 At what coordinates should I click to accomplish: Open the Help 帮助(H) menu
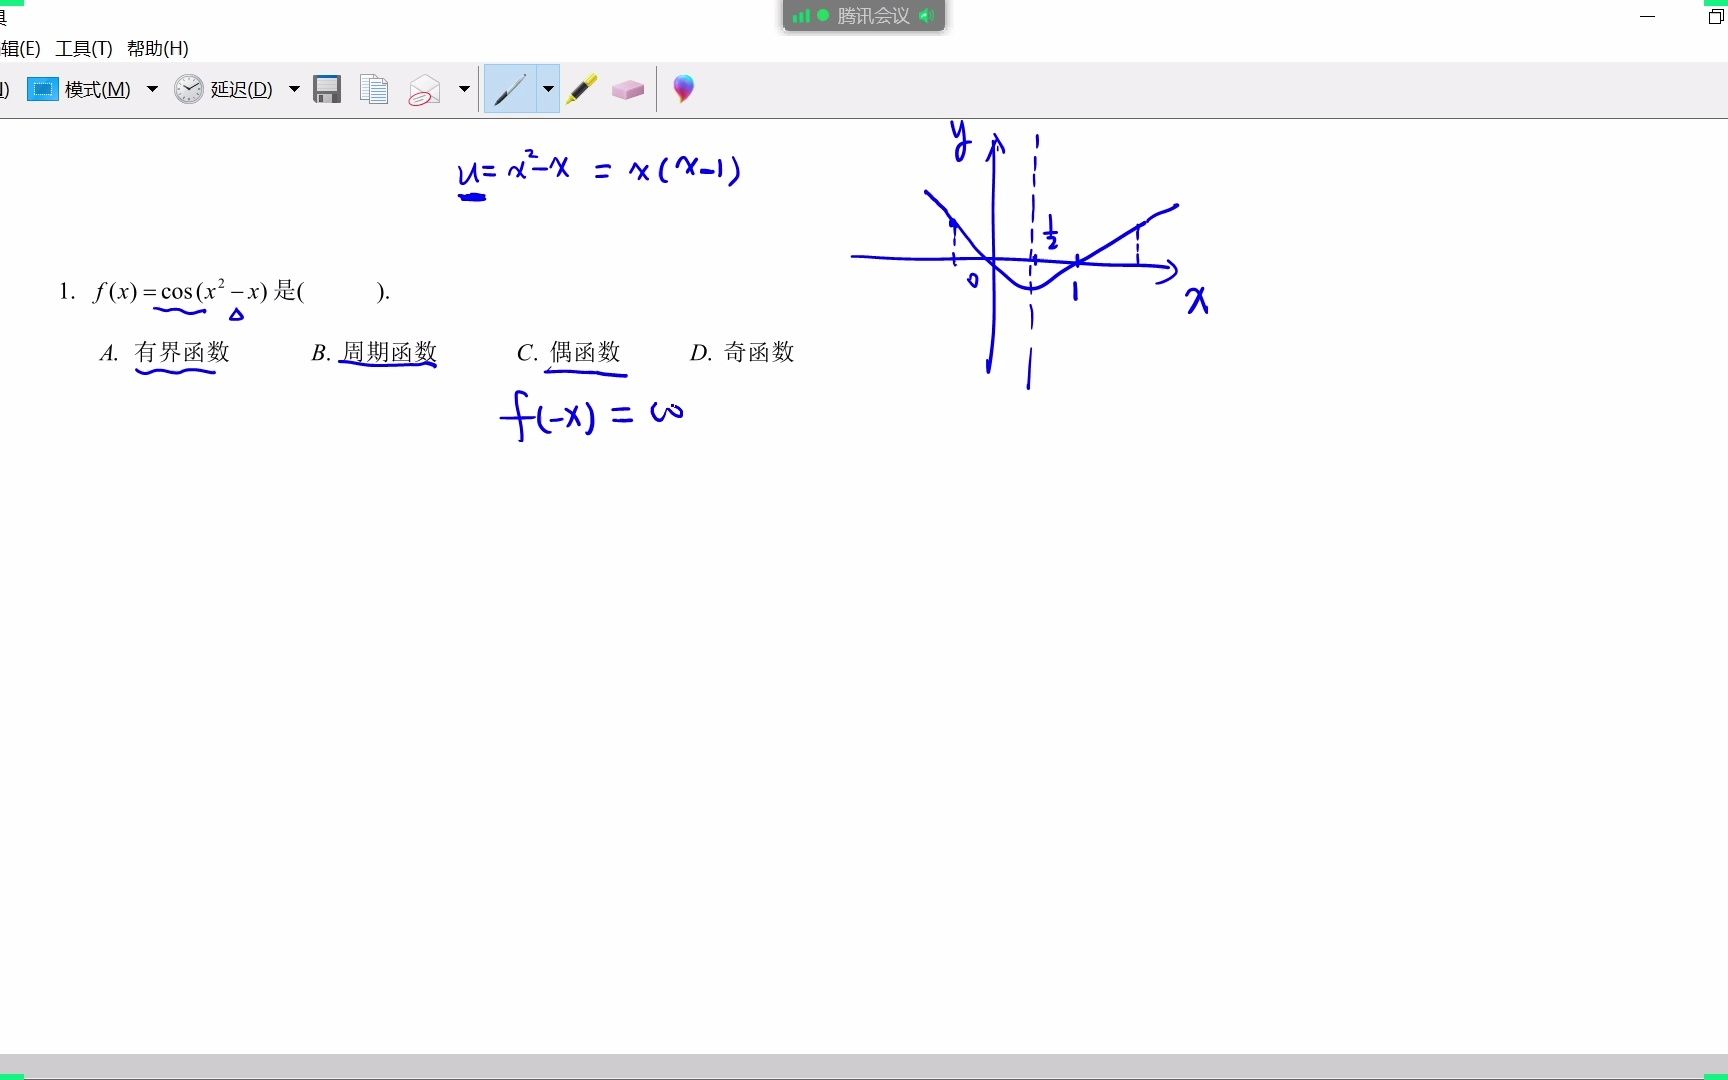pyautogui.click(x=158, y=48)
